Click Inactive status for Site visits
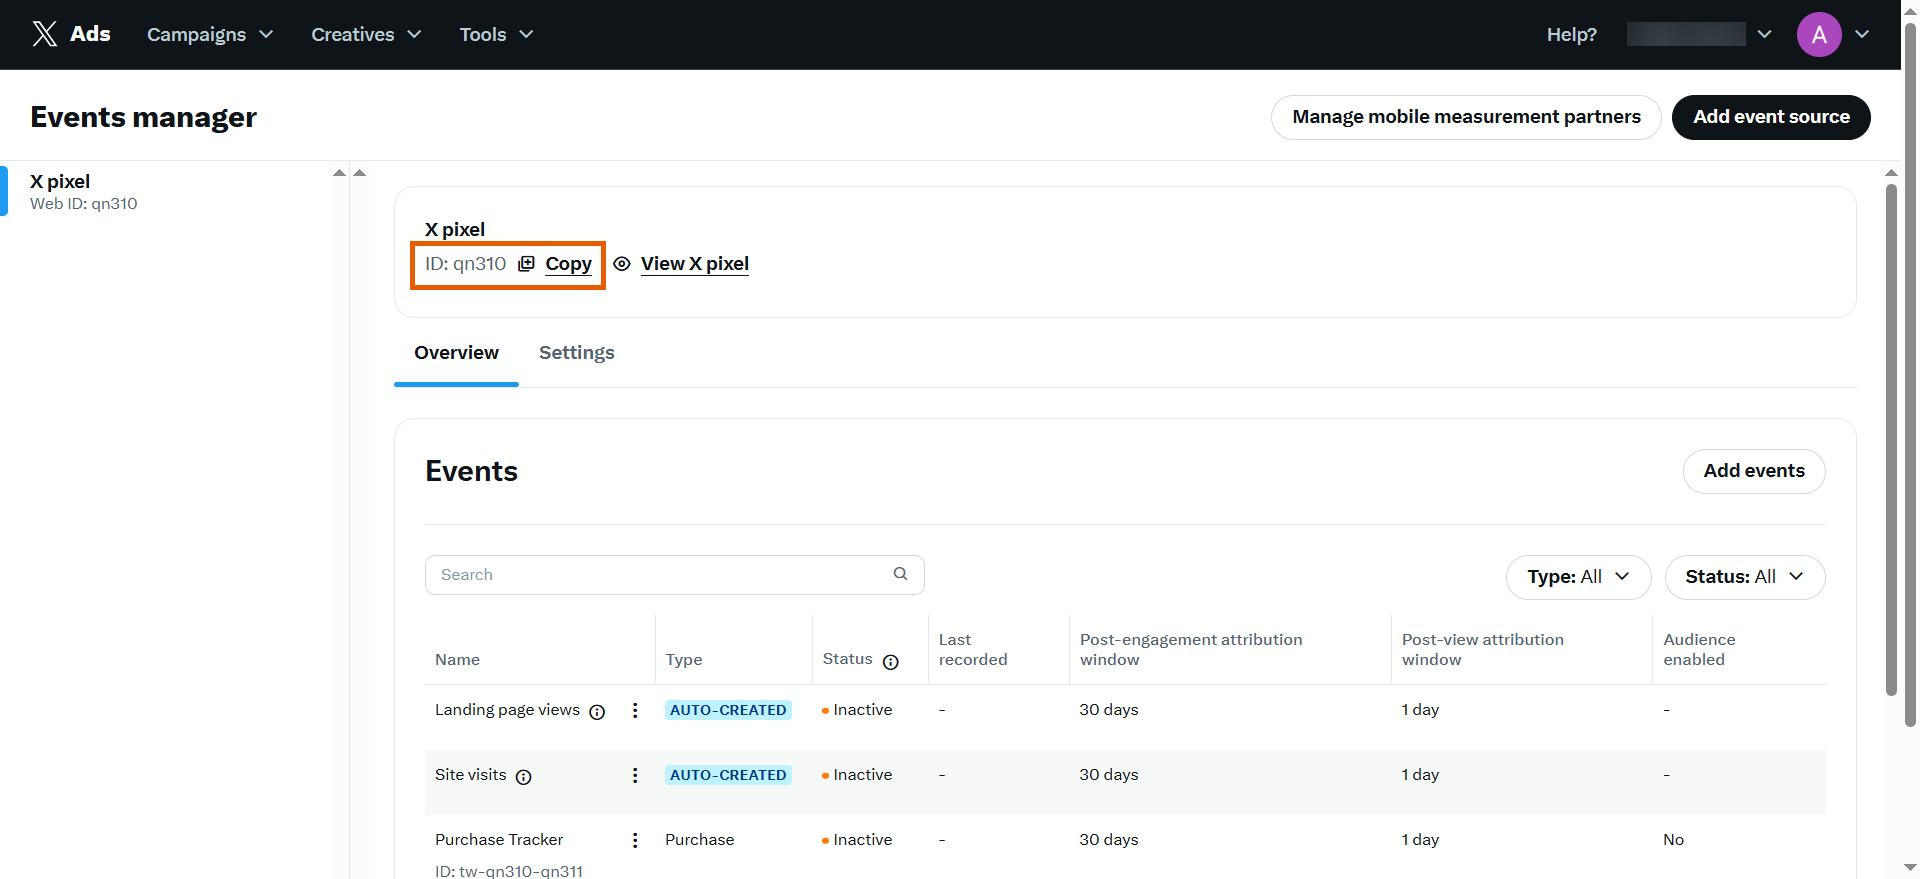 coord(857,775)
